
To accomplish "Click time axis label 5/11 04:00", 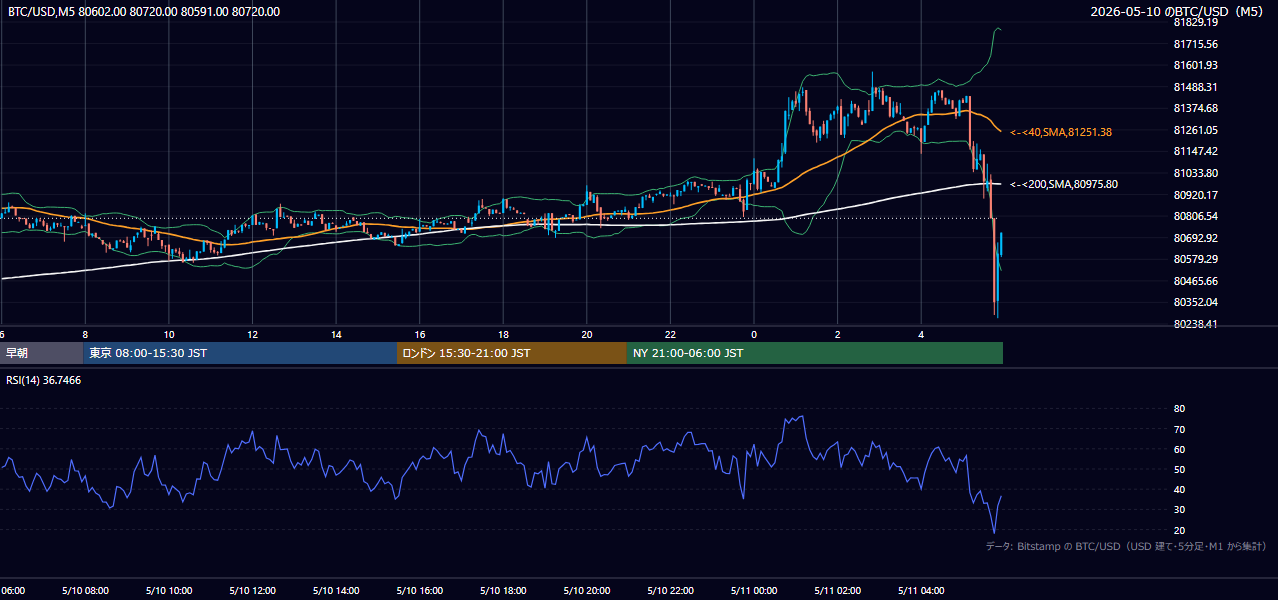I will point(922,591).
